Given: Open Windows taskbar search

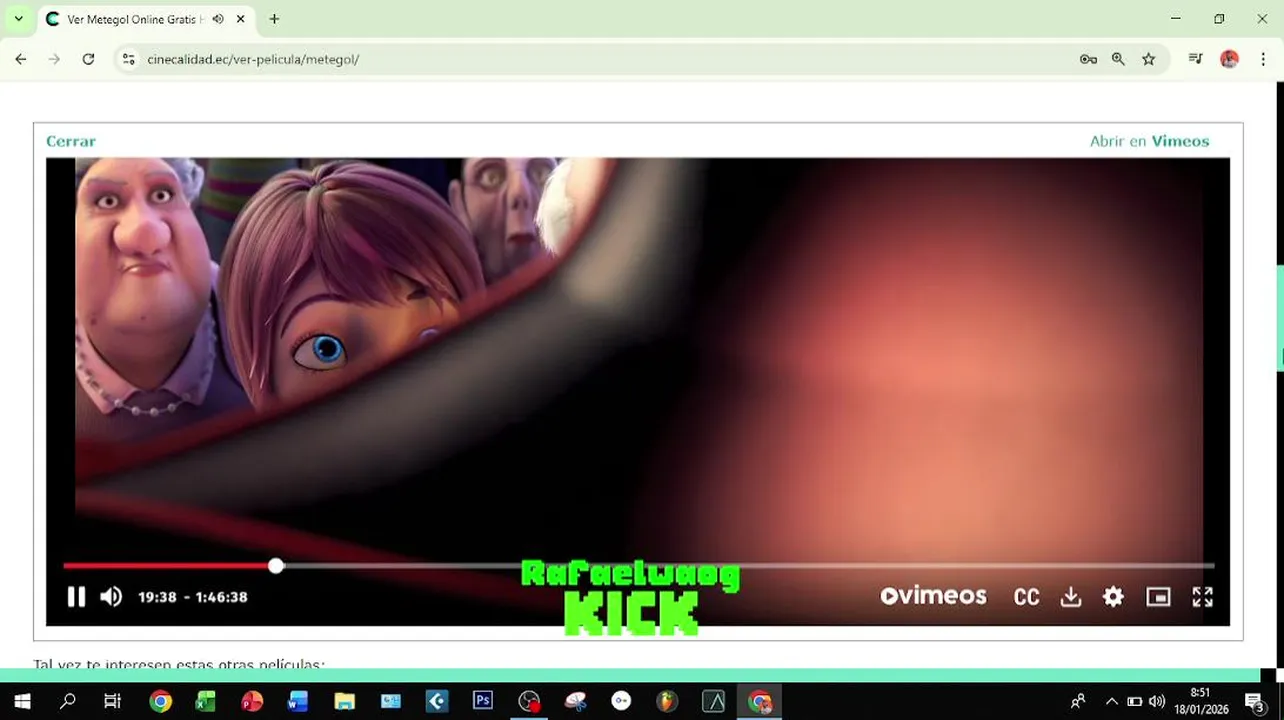Looking at the screenshot, I should pyautogui.click(x=67, y=701).
